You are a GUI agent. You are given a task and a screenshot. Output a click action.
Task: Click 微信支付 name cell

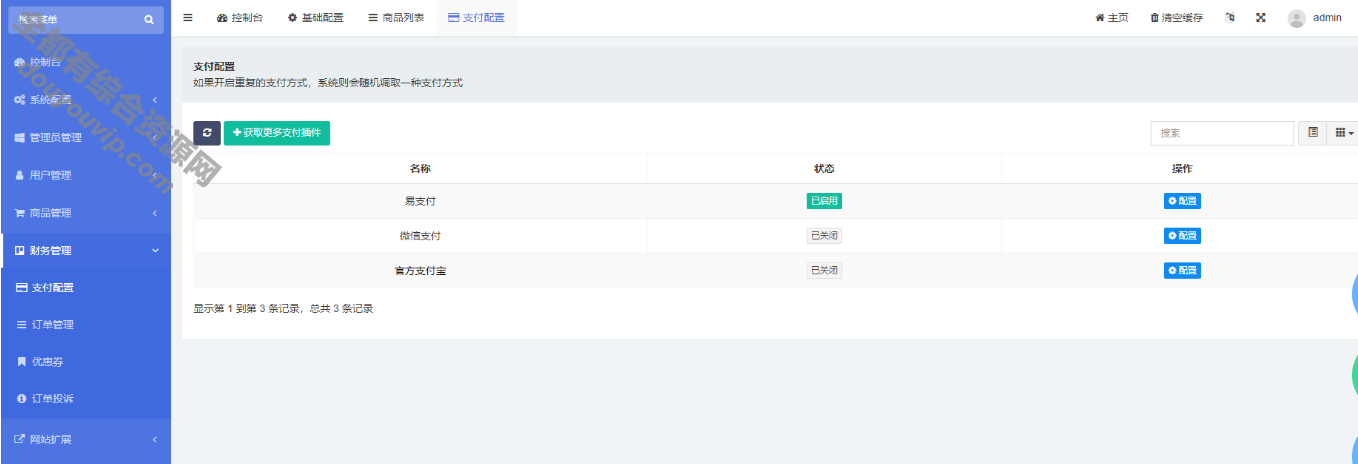tap(420, 236)
